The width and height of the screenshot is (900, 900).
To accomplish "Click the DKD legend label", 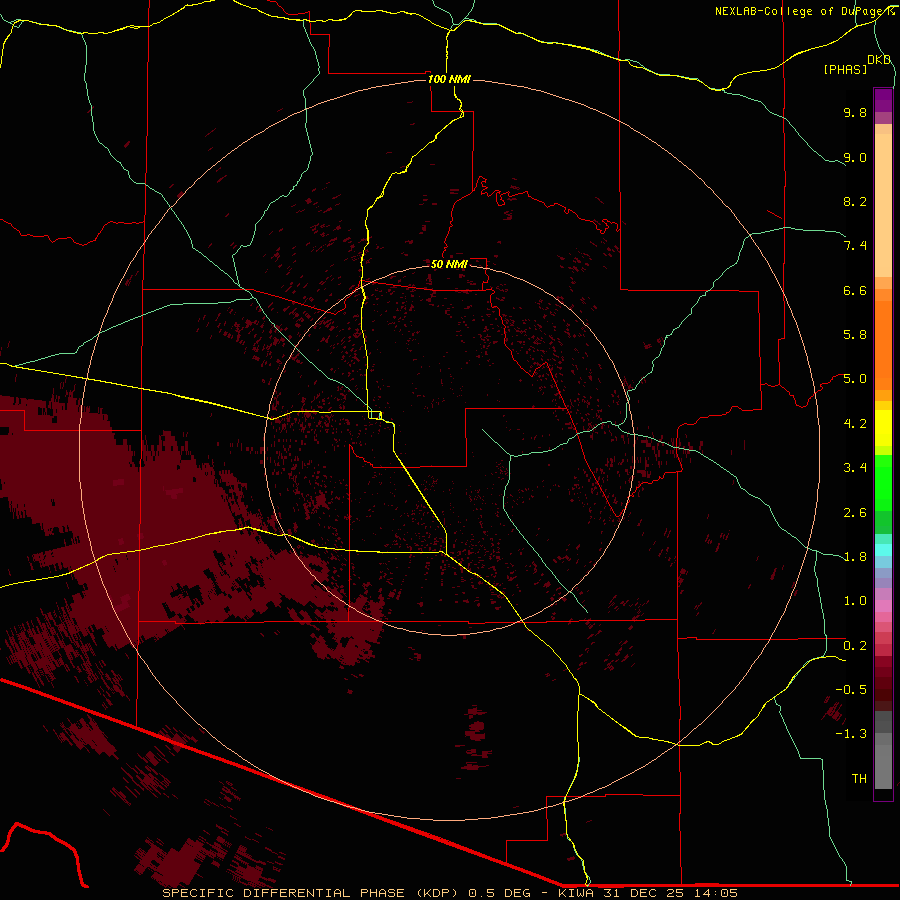I will [x=879, y=60].
